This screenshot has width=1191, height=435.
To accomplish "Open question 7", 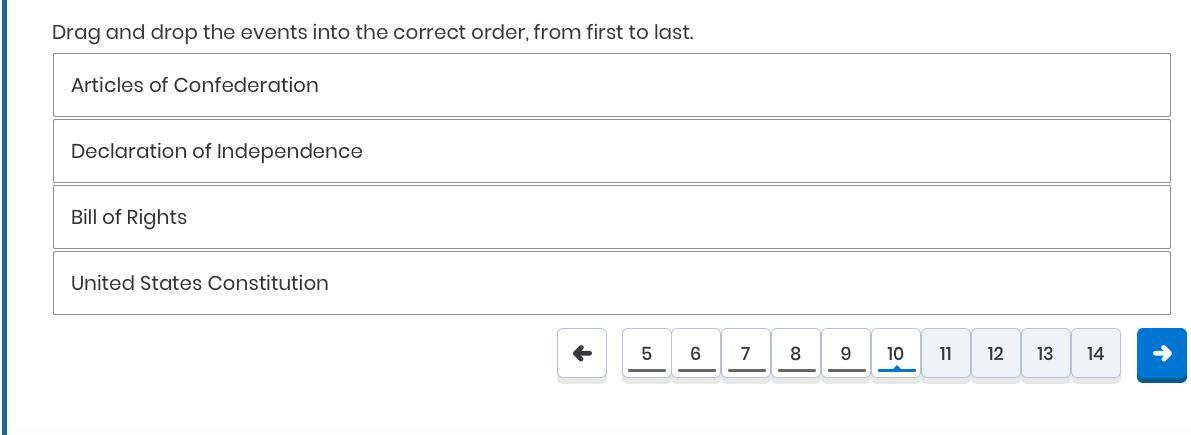I will point(746,353).
